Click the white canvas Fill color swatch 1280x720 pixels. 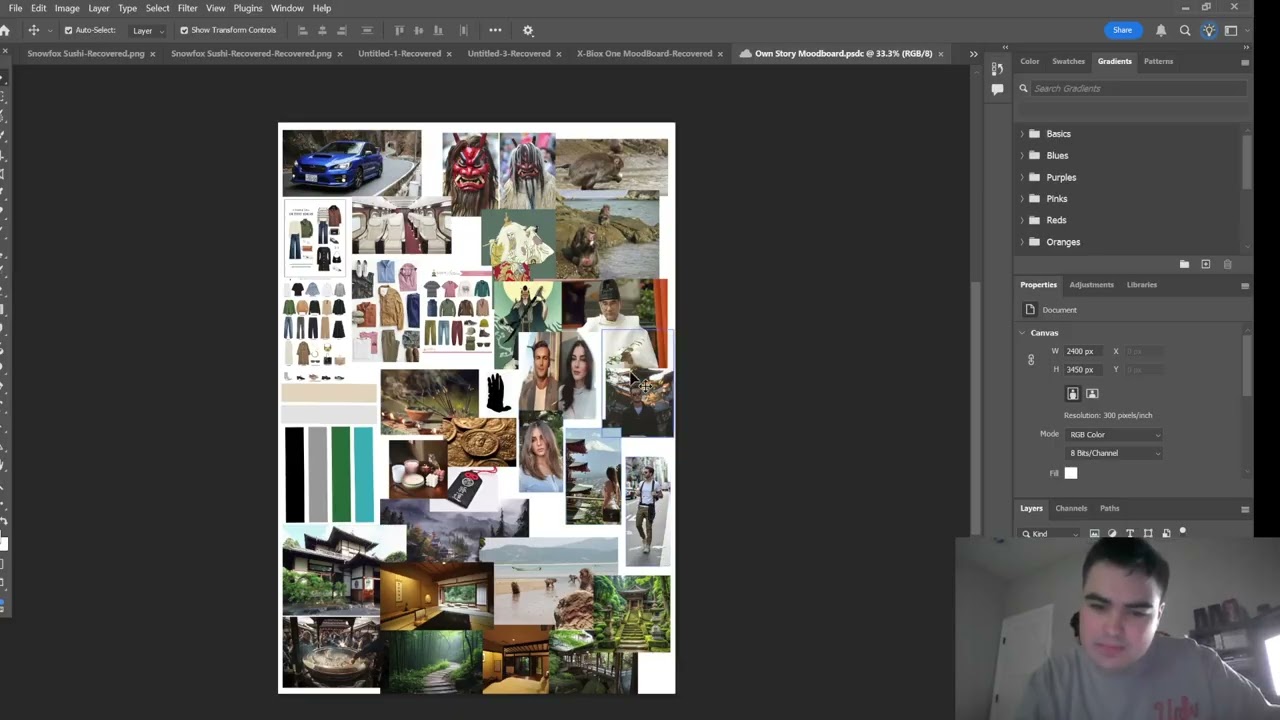point(1071,473)
